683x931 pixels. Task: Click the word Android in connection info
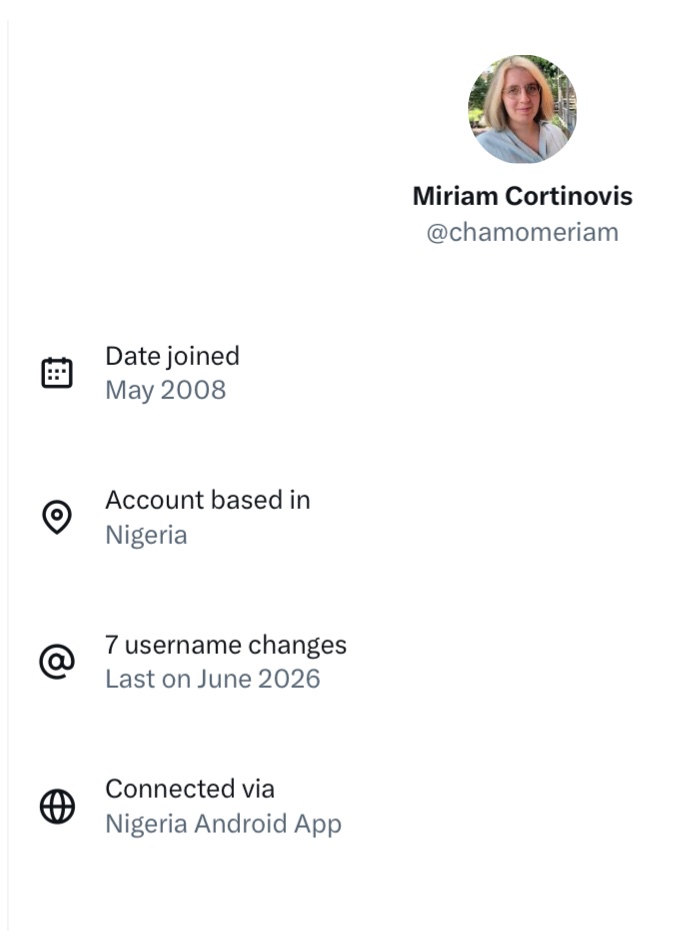(x=241, y=824)
